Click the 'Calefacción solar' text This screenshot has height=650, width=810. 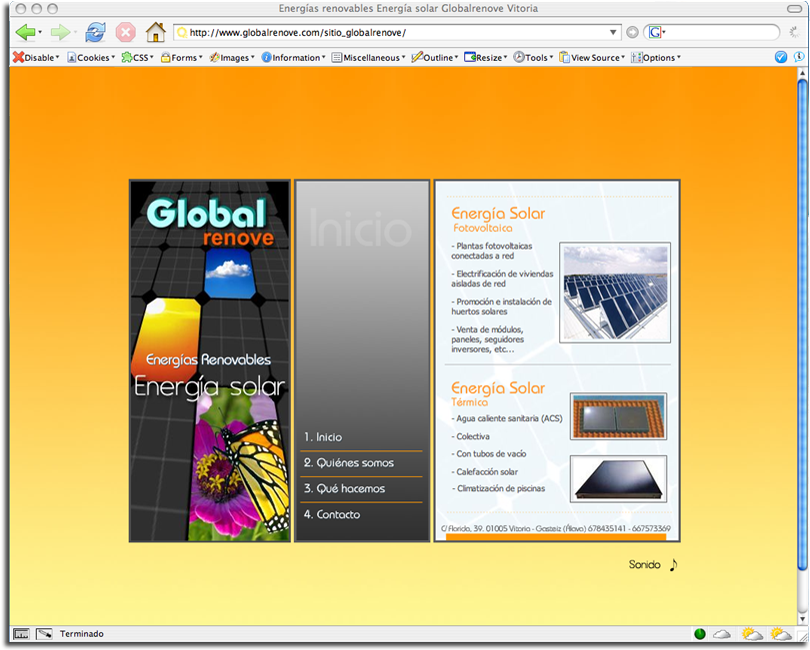[485, 472]
